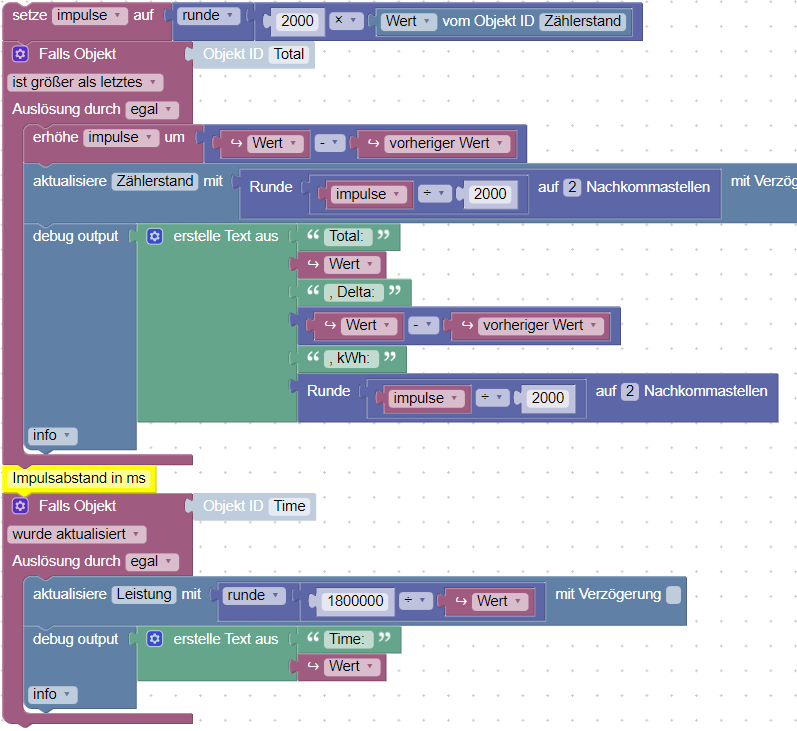Screen dimensions: 797x731
Task: Edit the 2000 multiplier number field
Action: click(x=297, y=21)
